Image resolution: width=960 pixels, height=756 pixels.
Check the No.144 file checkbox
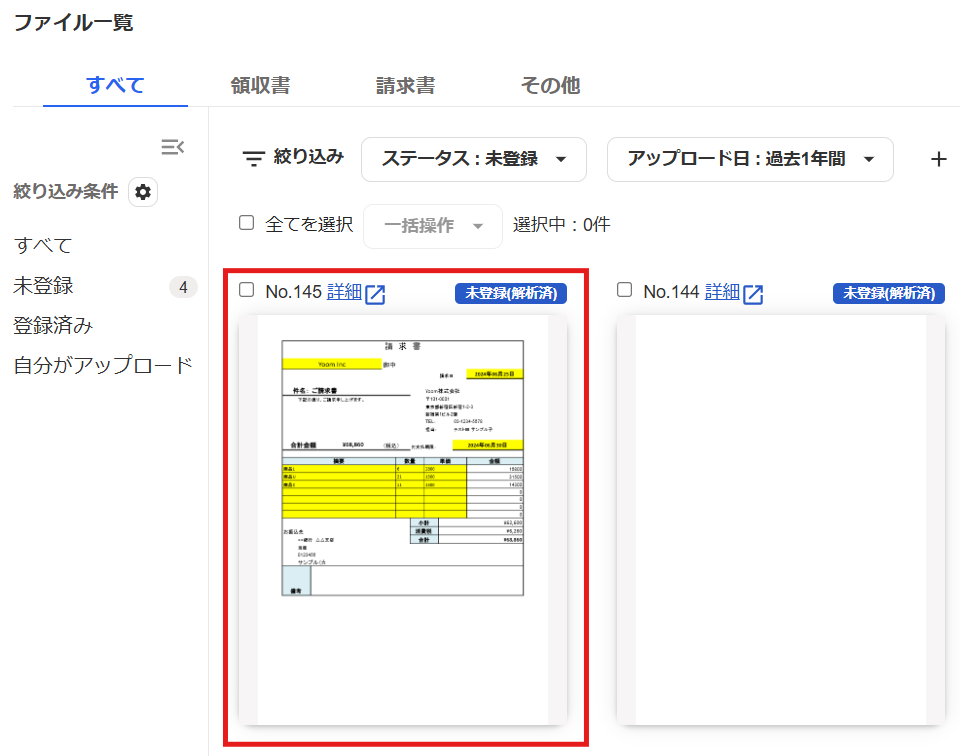point(625,291)
